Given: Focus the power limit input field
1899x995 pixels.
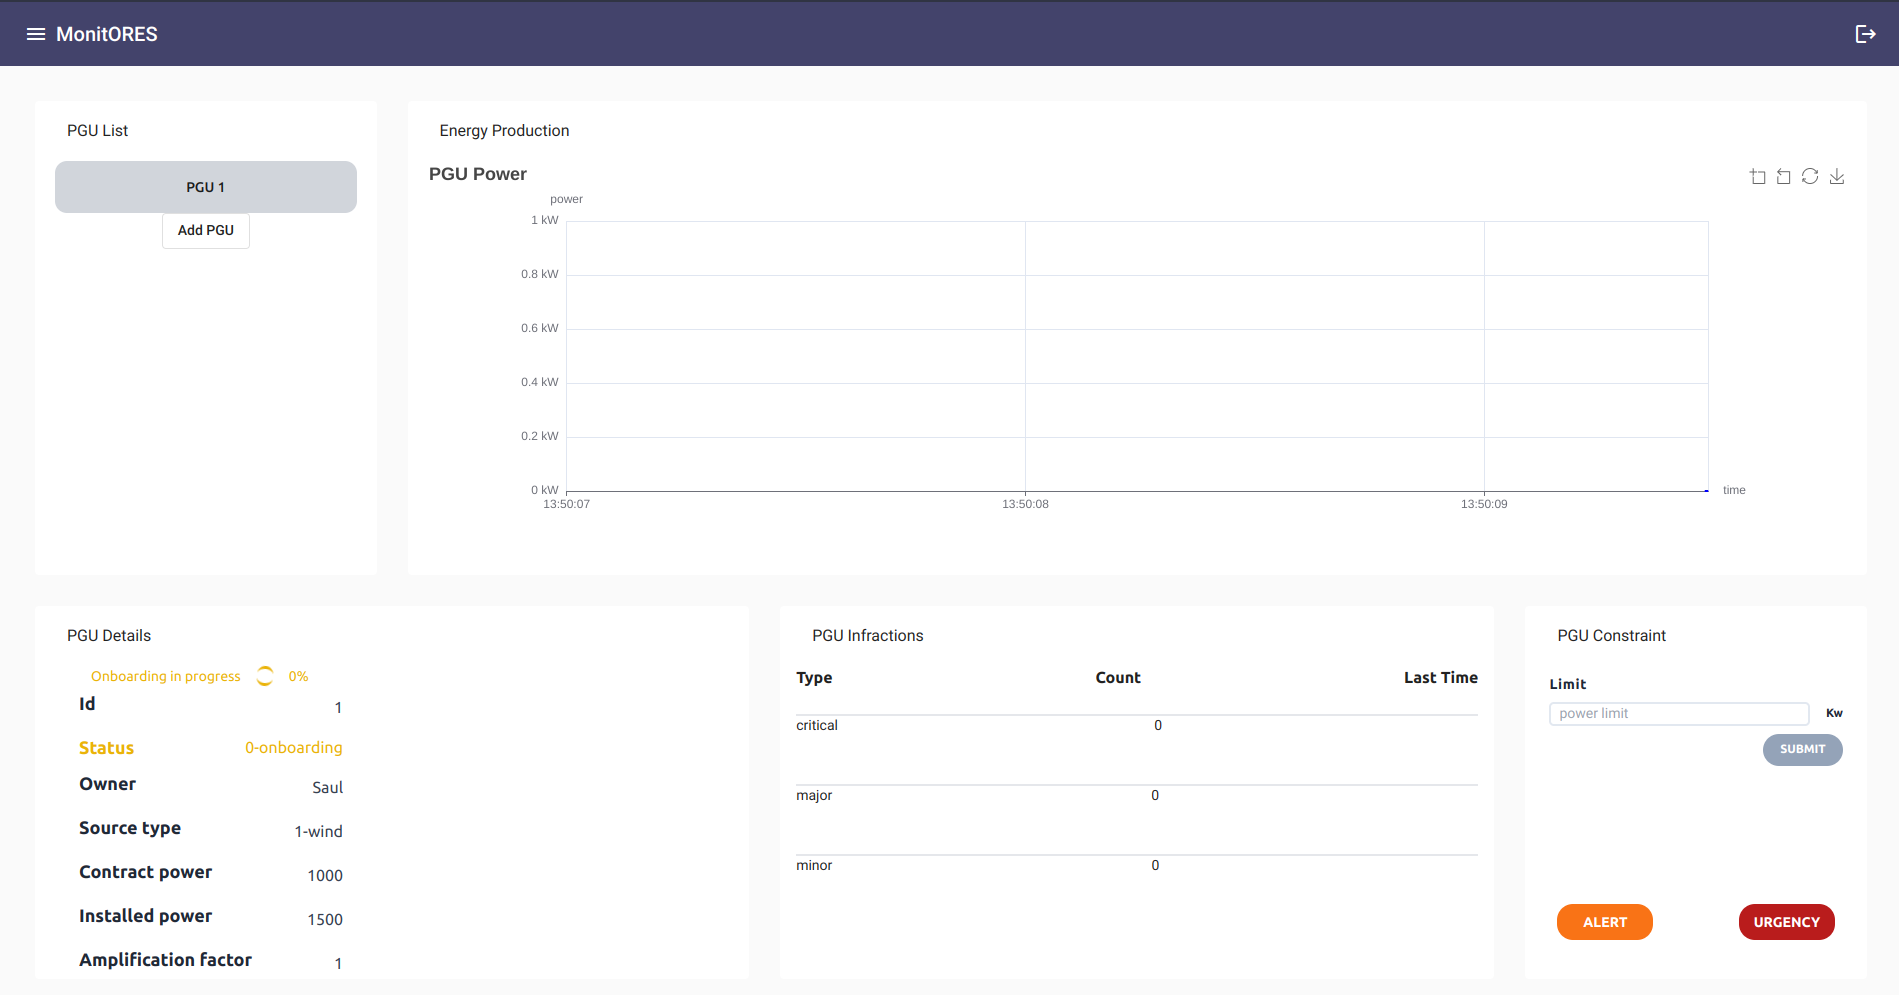Looking at the screenshot, I should (x=1678, y=713).
